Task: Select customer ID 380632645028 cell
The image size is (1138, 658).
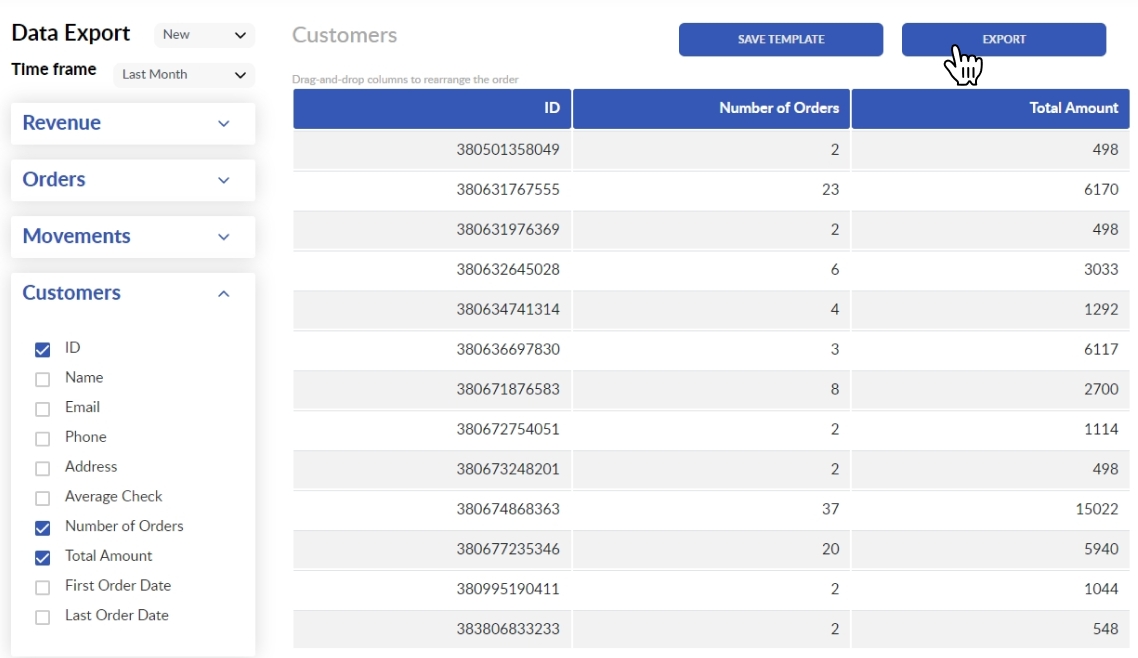Action: tap(432, 270)
